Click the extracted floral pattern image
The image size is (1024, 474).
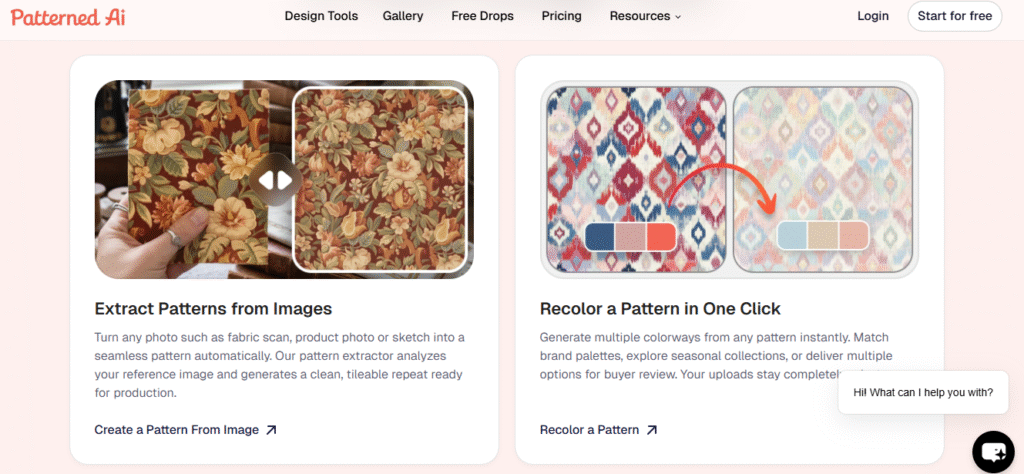pos(380,180)
